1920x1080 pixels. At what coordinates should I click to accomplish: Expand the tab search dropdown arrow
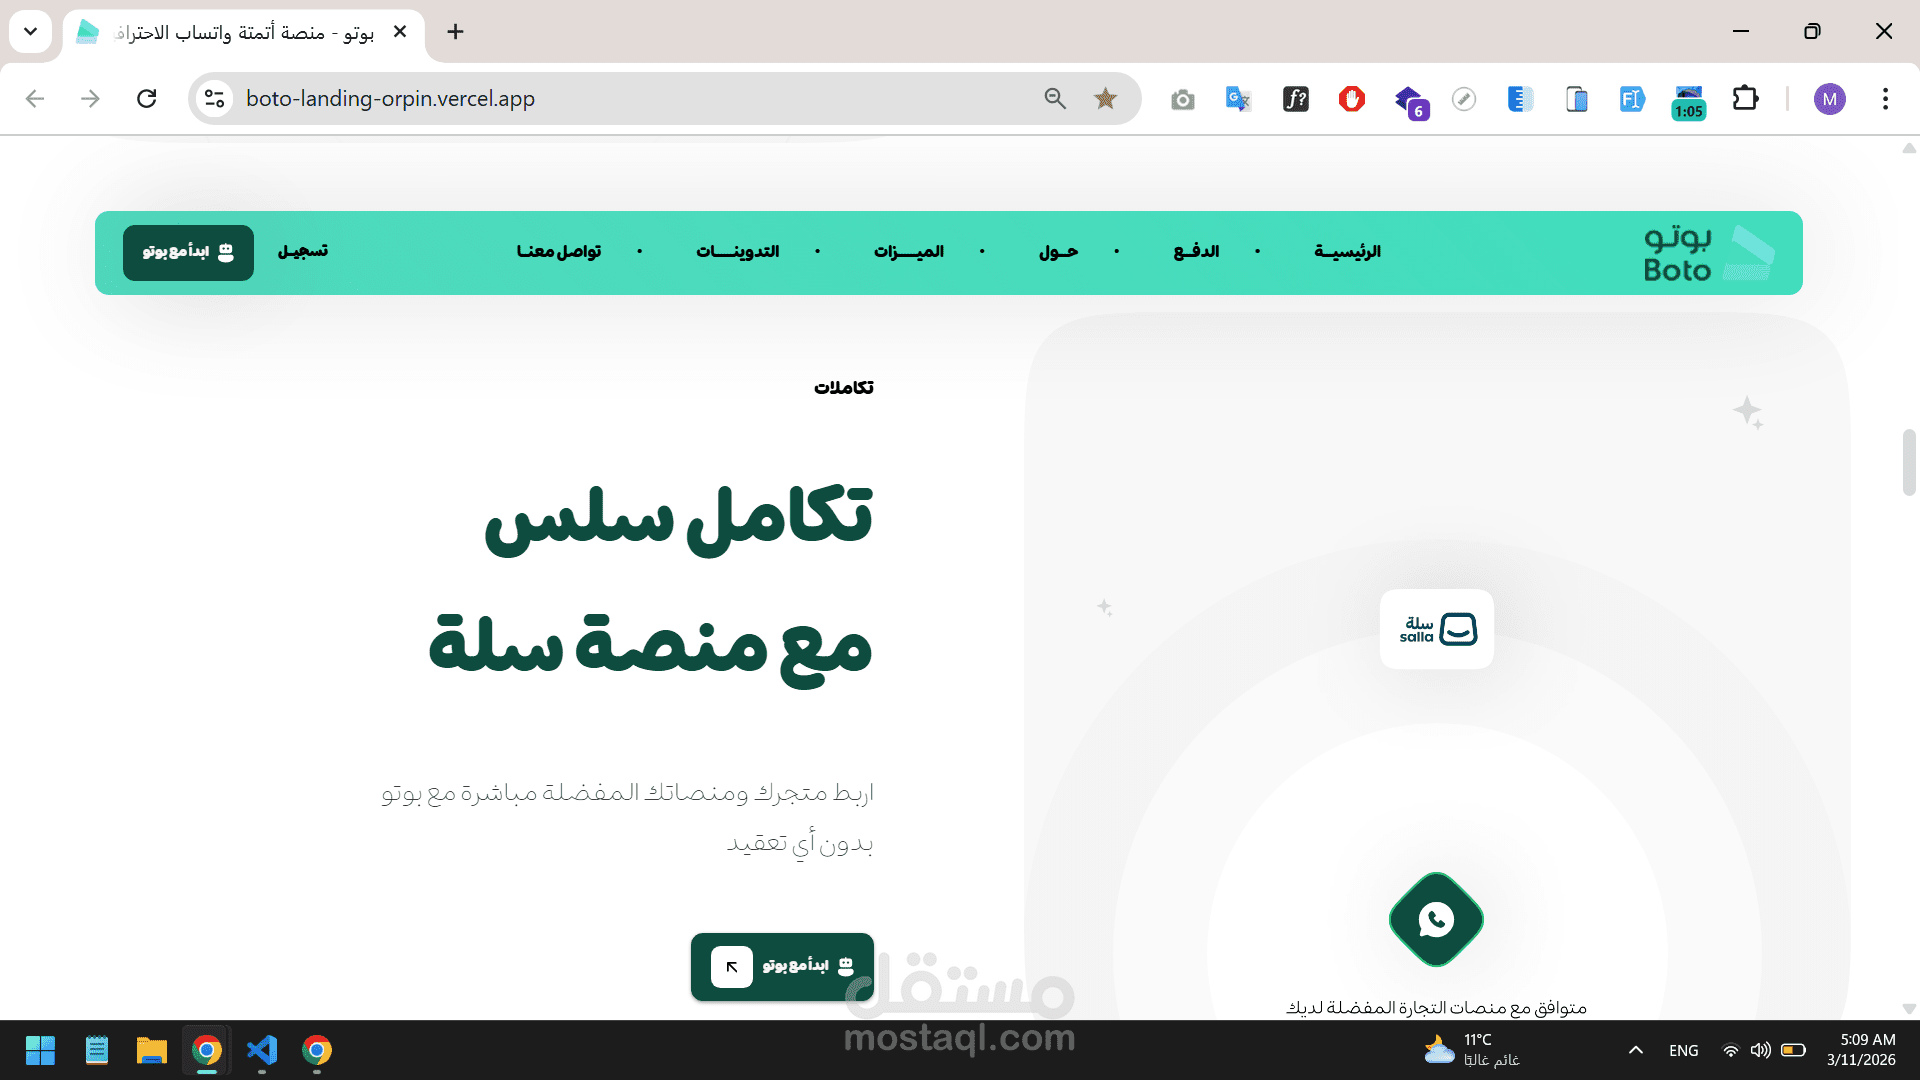[30, 31]
